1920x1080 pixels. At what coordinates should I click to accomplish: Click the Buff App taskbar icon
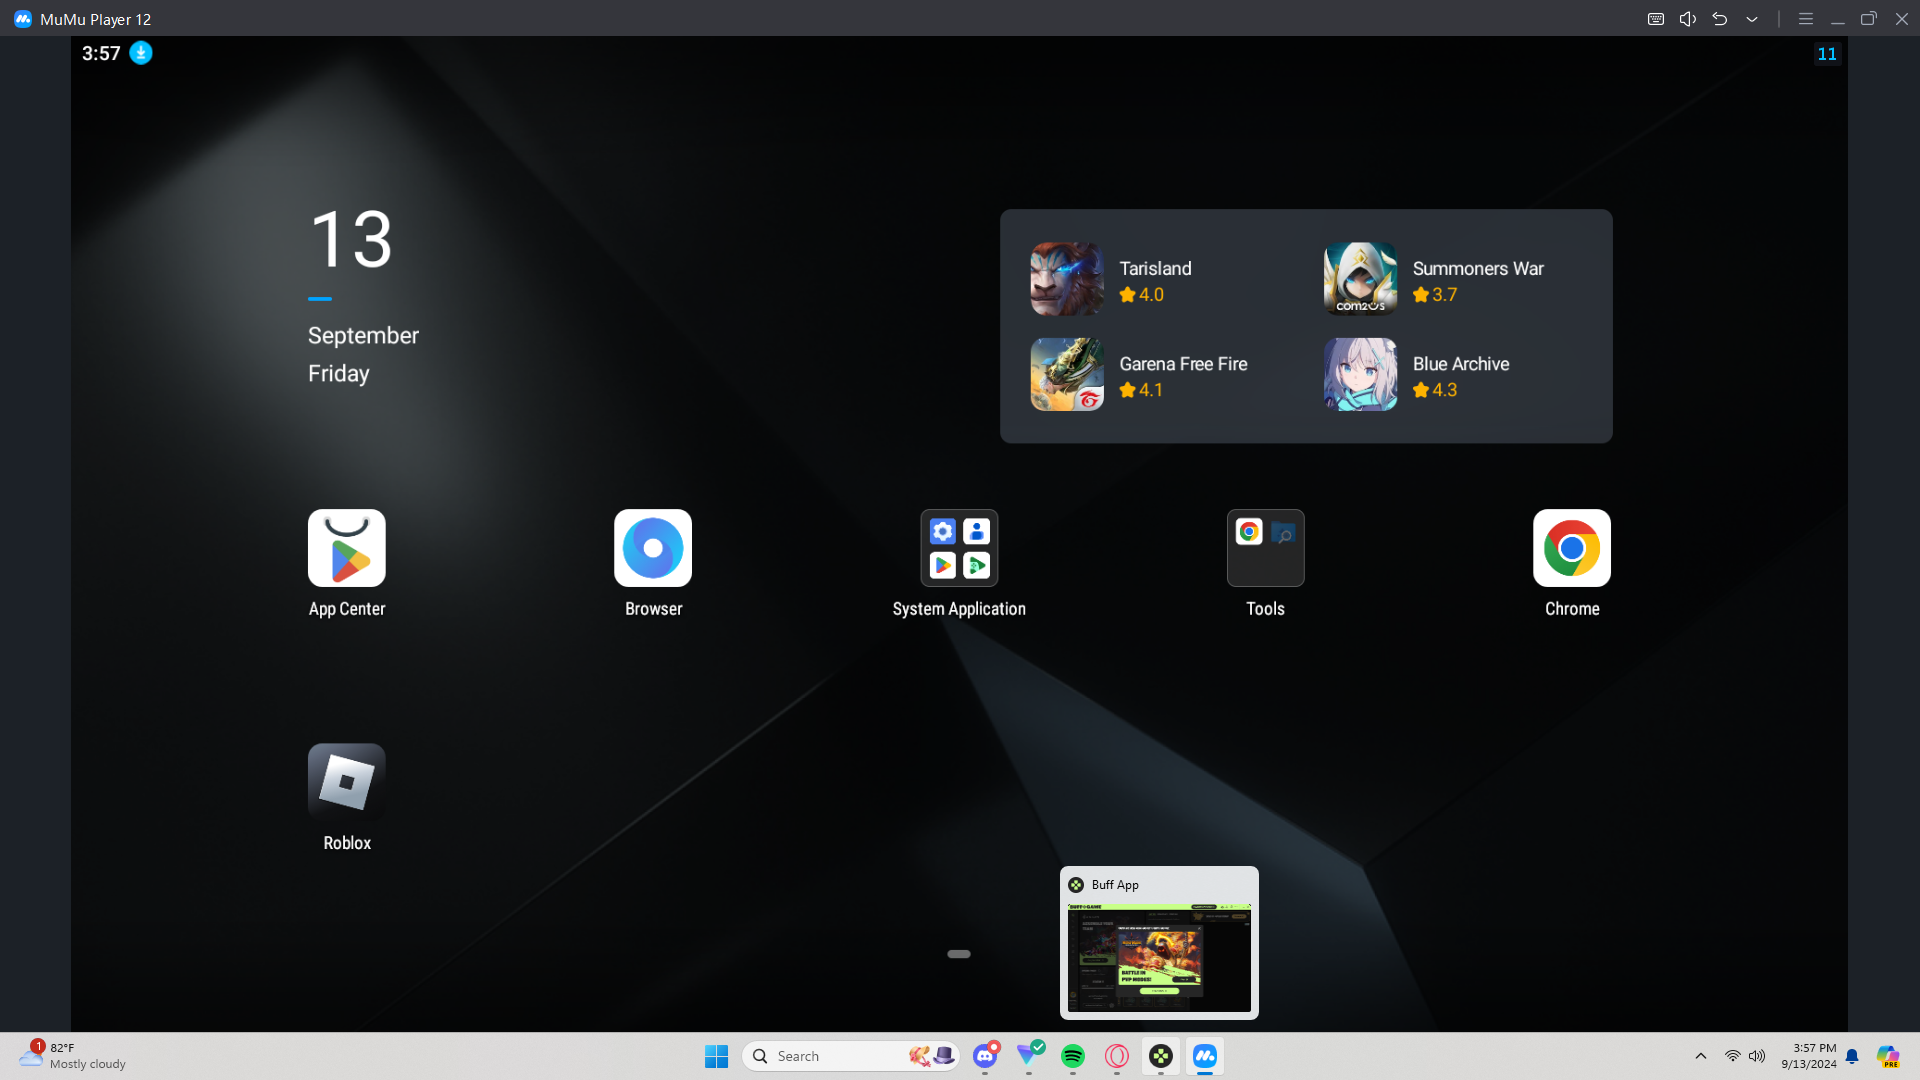pos(1161,1056)
